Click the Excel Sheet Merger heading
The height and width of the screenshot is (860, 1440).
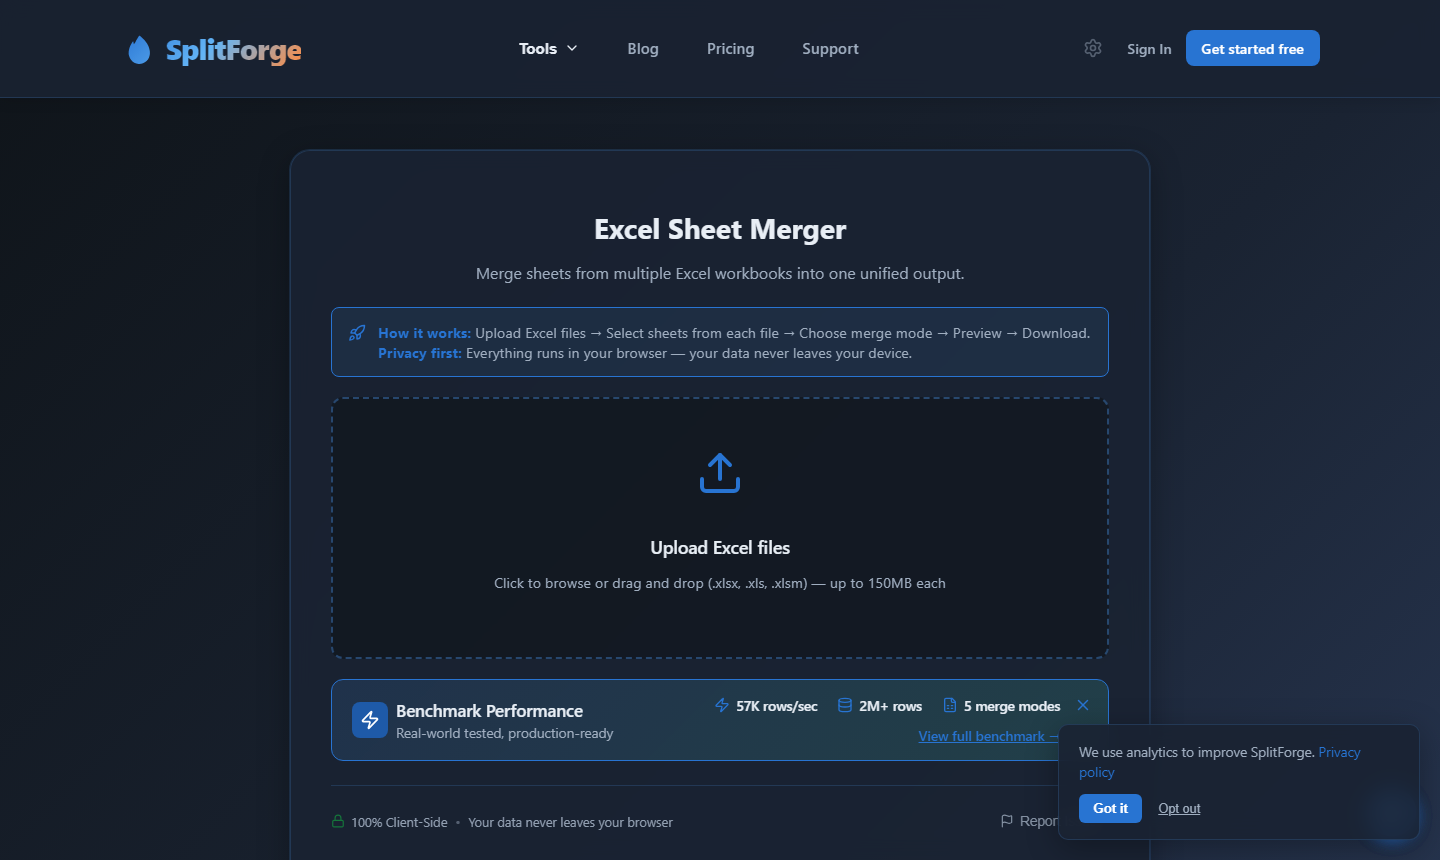[x=720, y=229]
